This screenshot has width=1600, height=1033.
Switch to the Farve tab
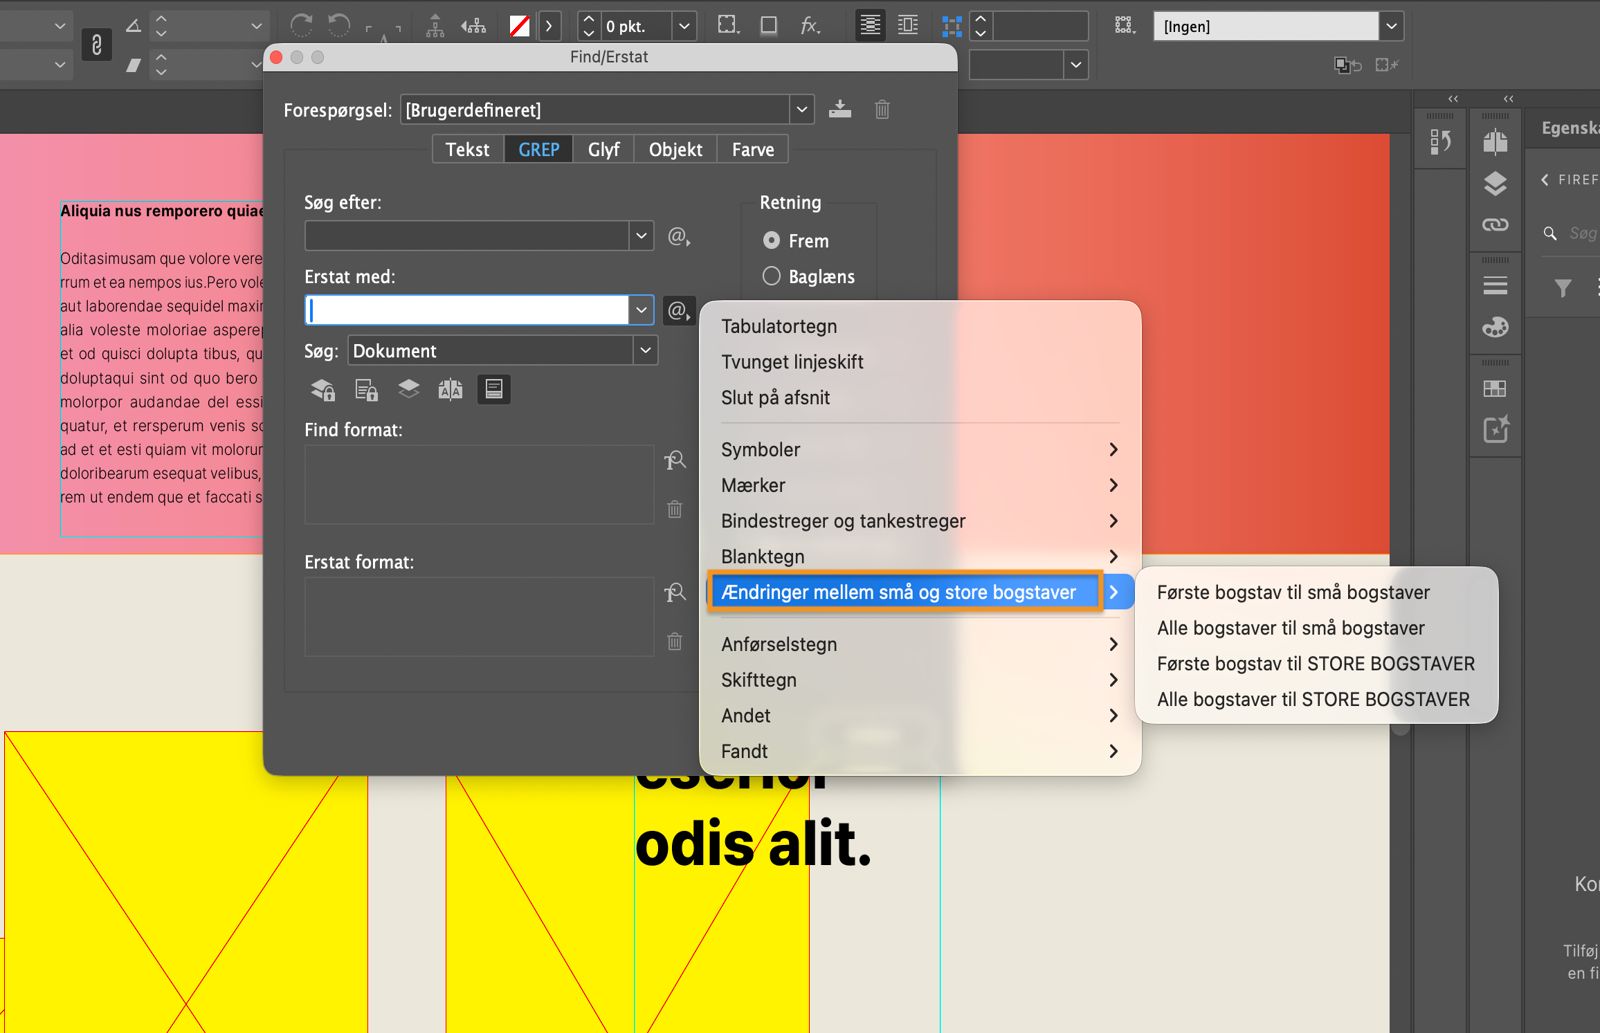(753, 149)
